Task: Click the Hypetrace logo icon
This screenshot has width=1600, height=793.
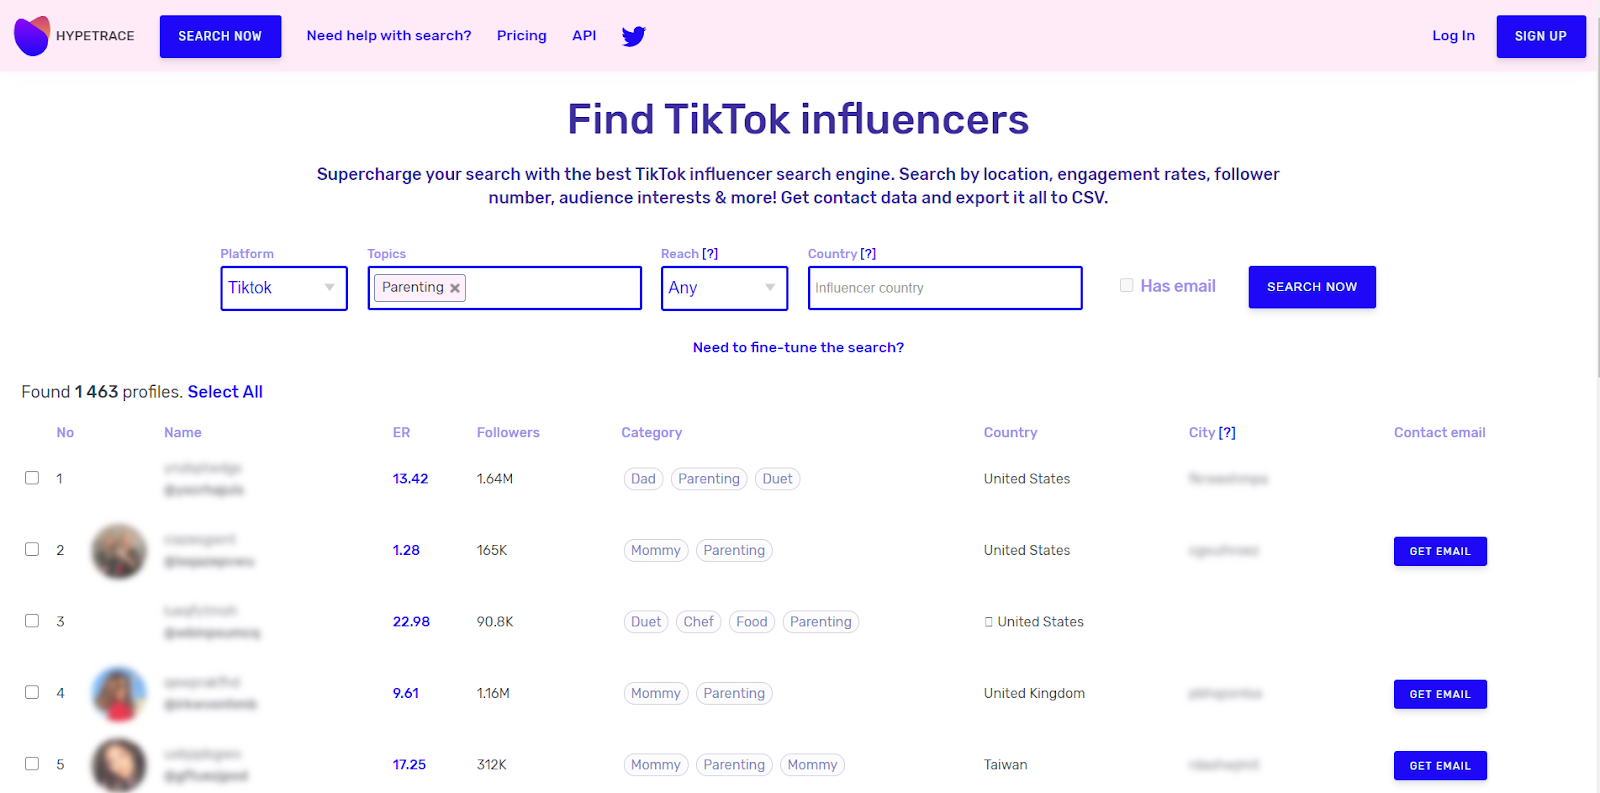Action: click(x=31, y=36)
